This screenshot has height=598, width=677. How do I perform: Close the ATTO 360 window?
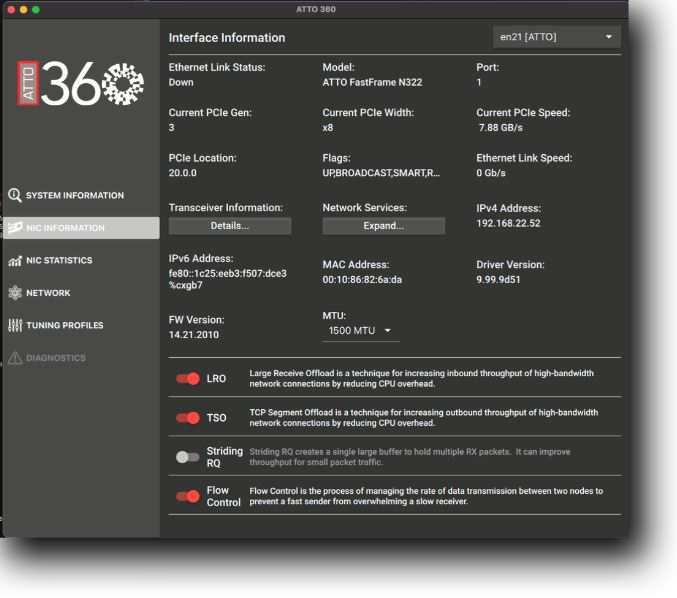pos(12,9)
